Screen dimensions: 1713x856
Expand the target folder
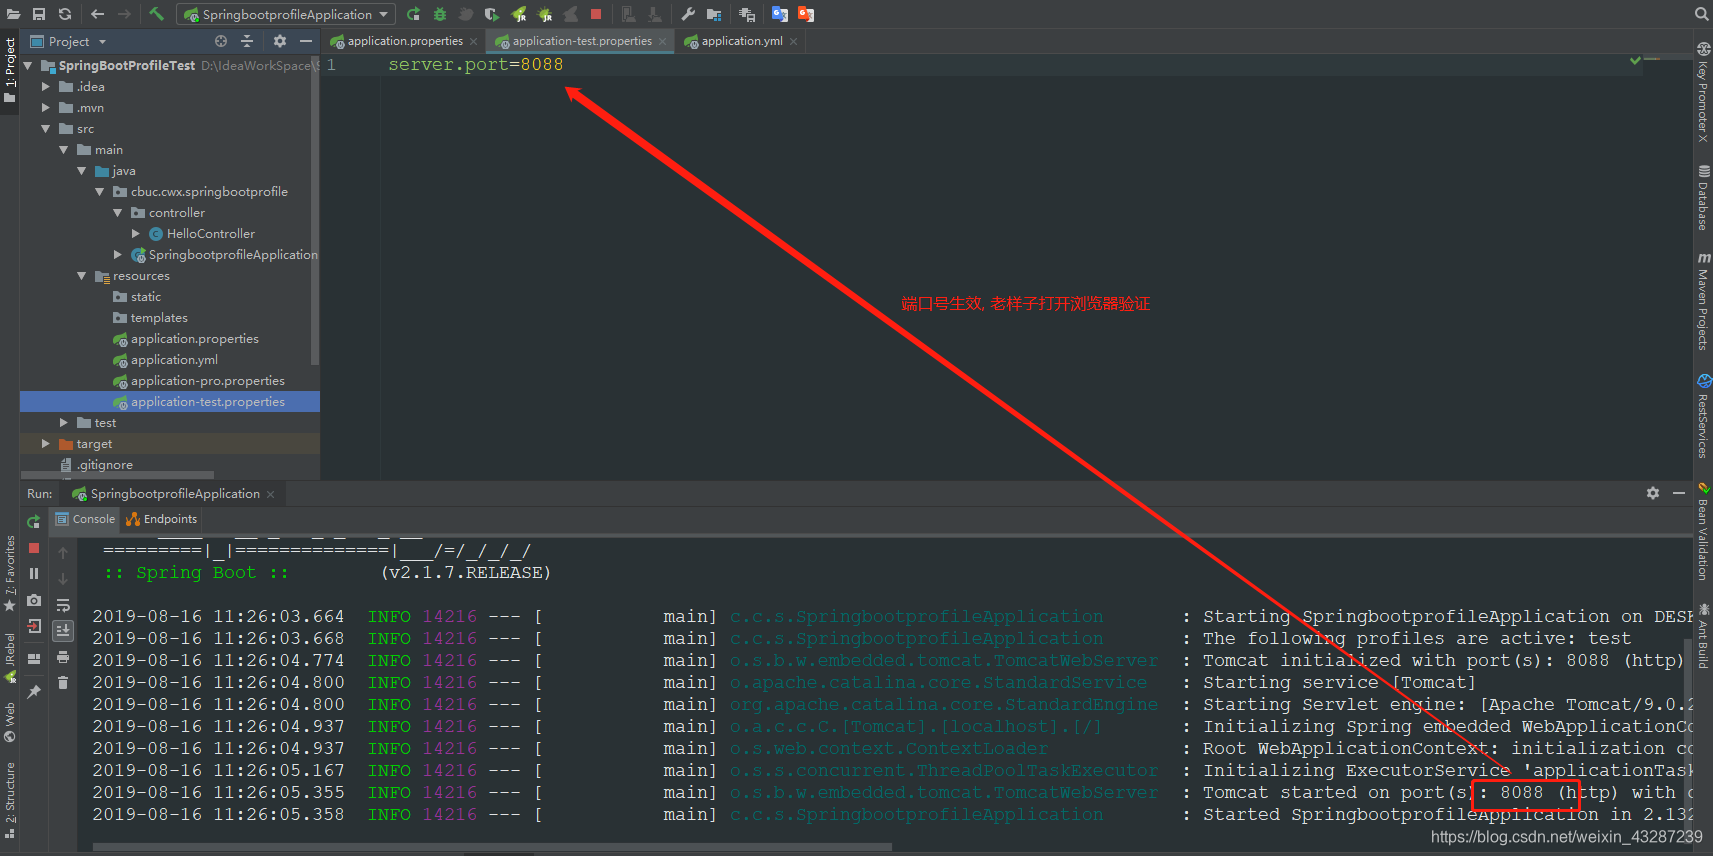45,444
